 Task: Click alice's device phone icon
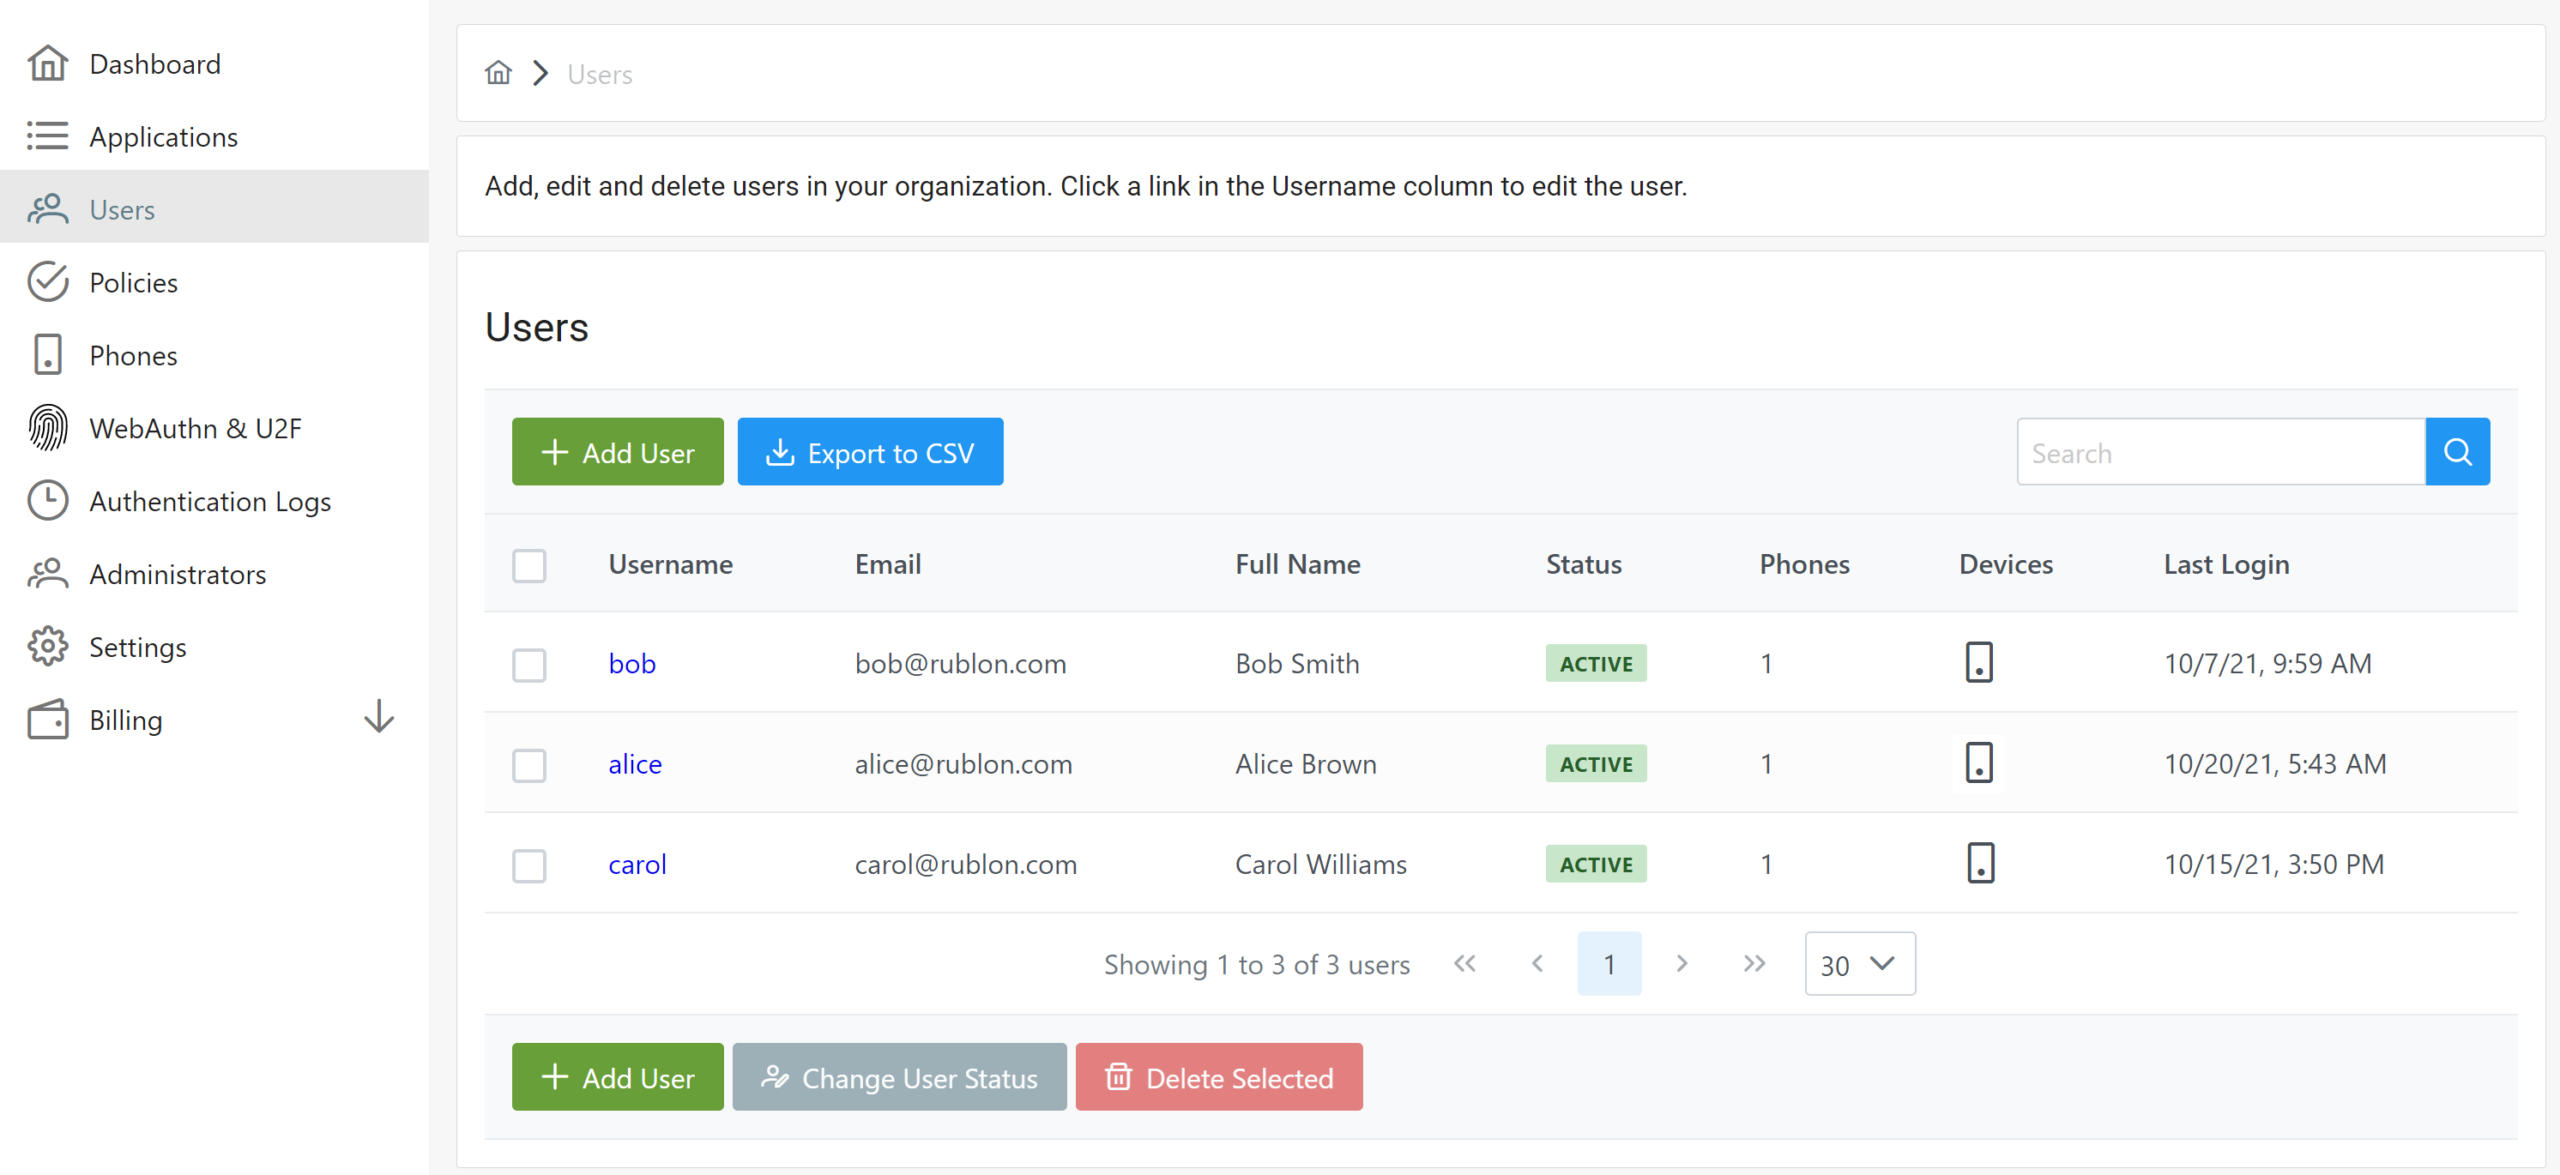(x=1979, y=764)
